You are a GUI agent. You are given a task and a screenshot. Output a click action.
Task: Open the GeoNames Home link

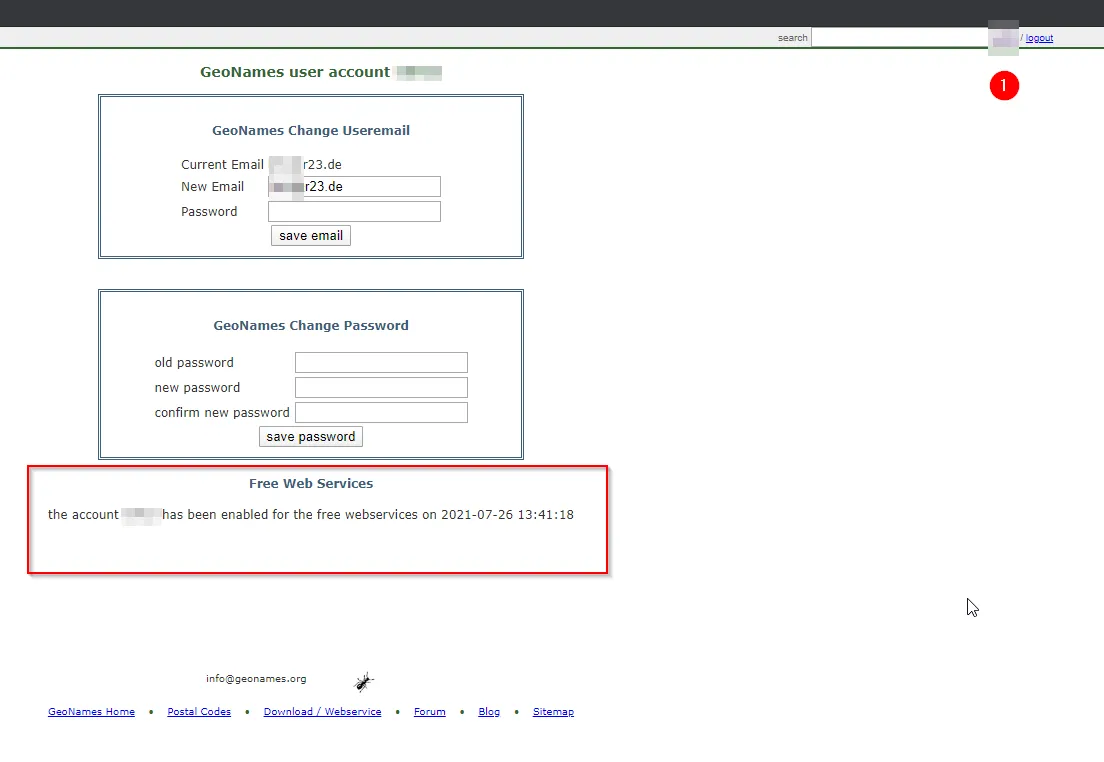click(x=92, y=711)
